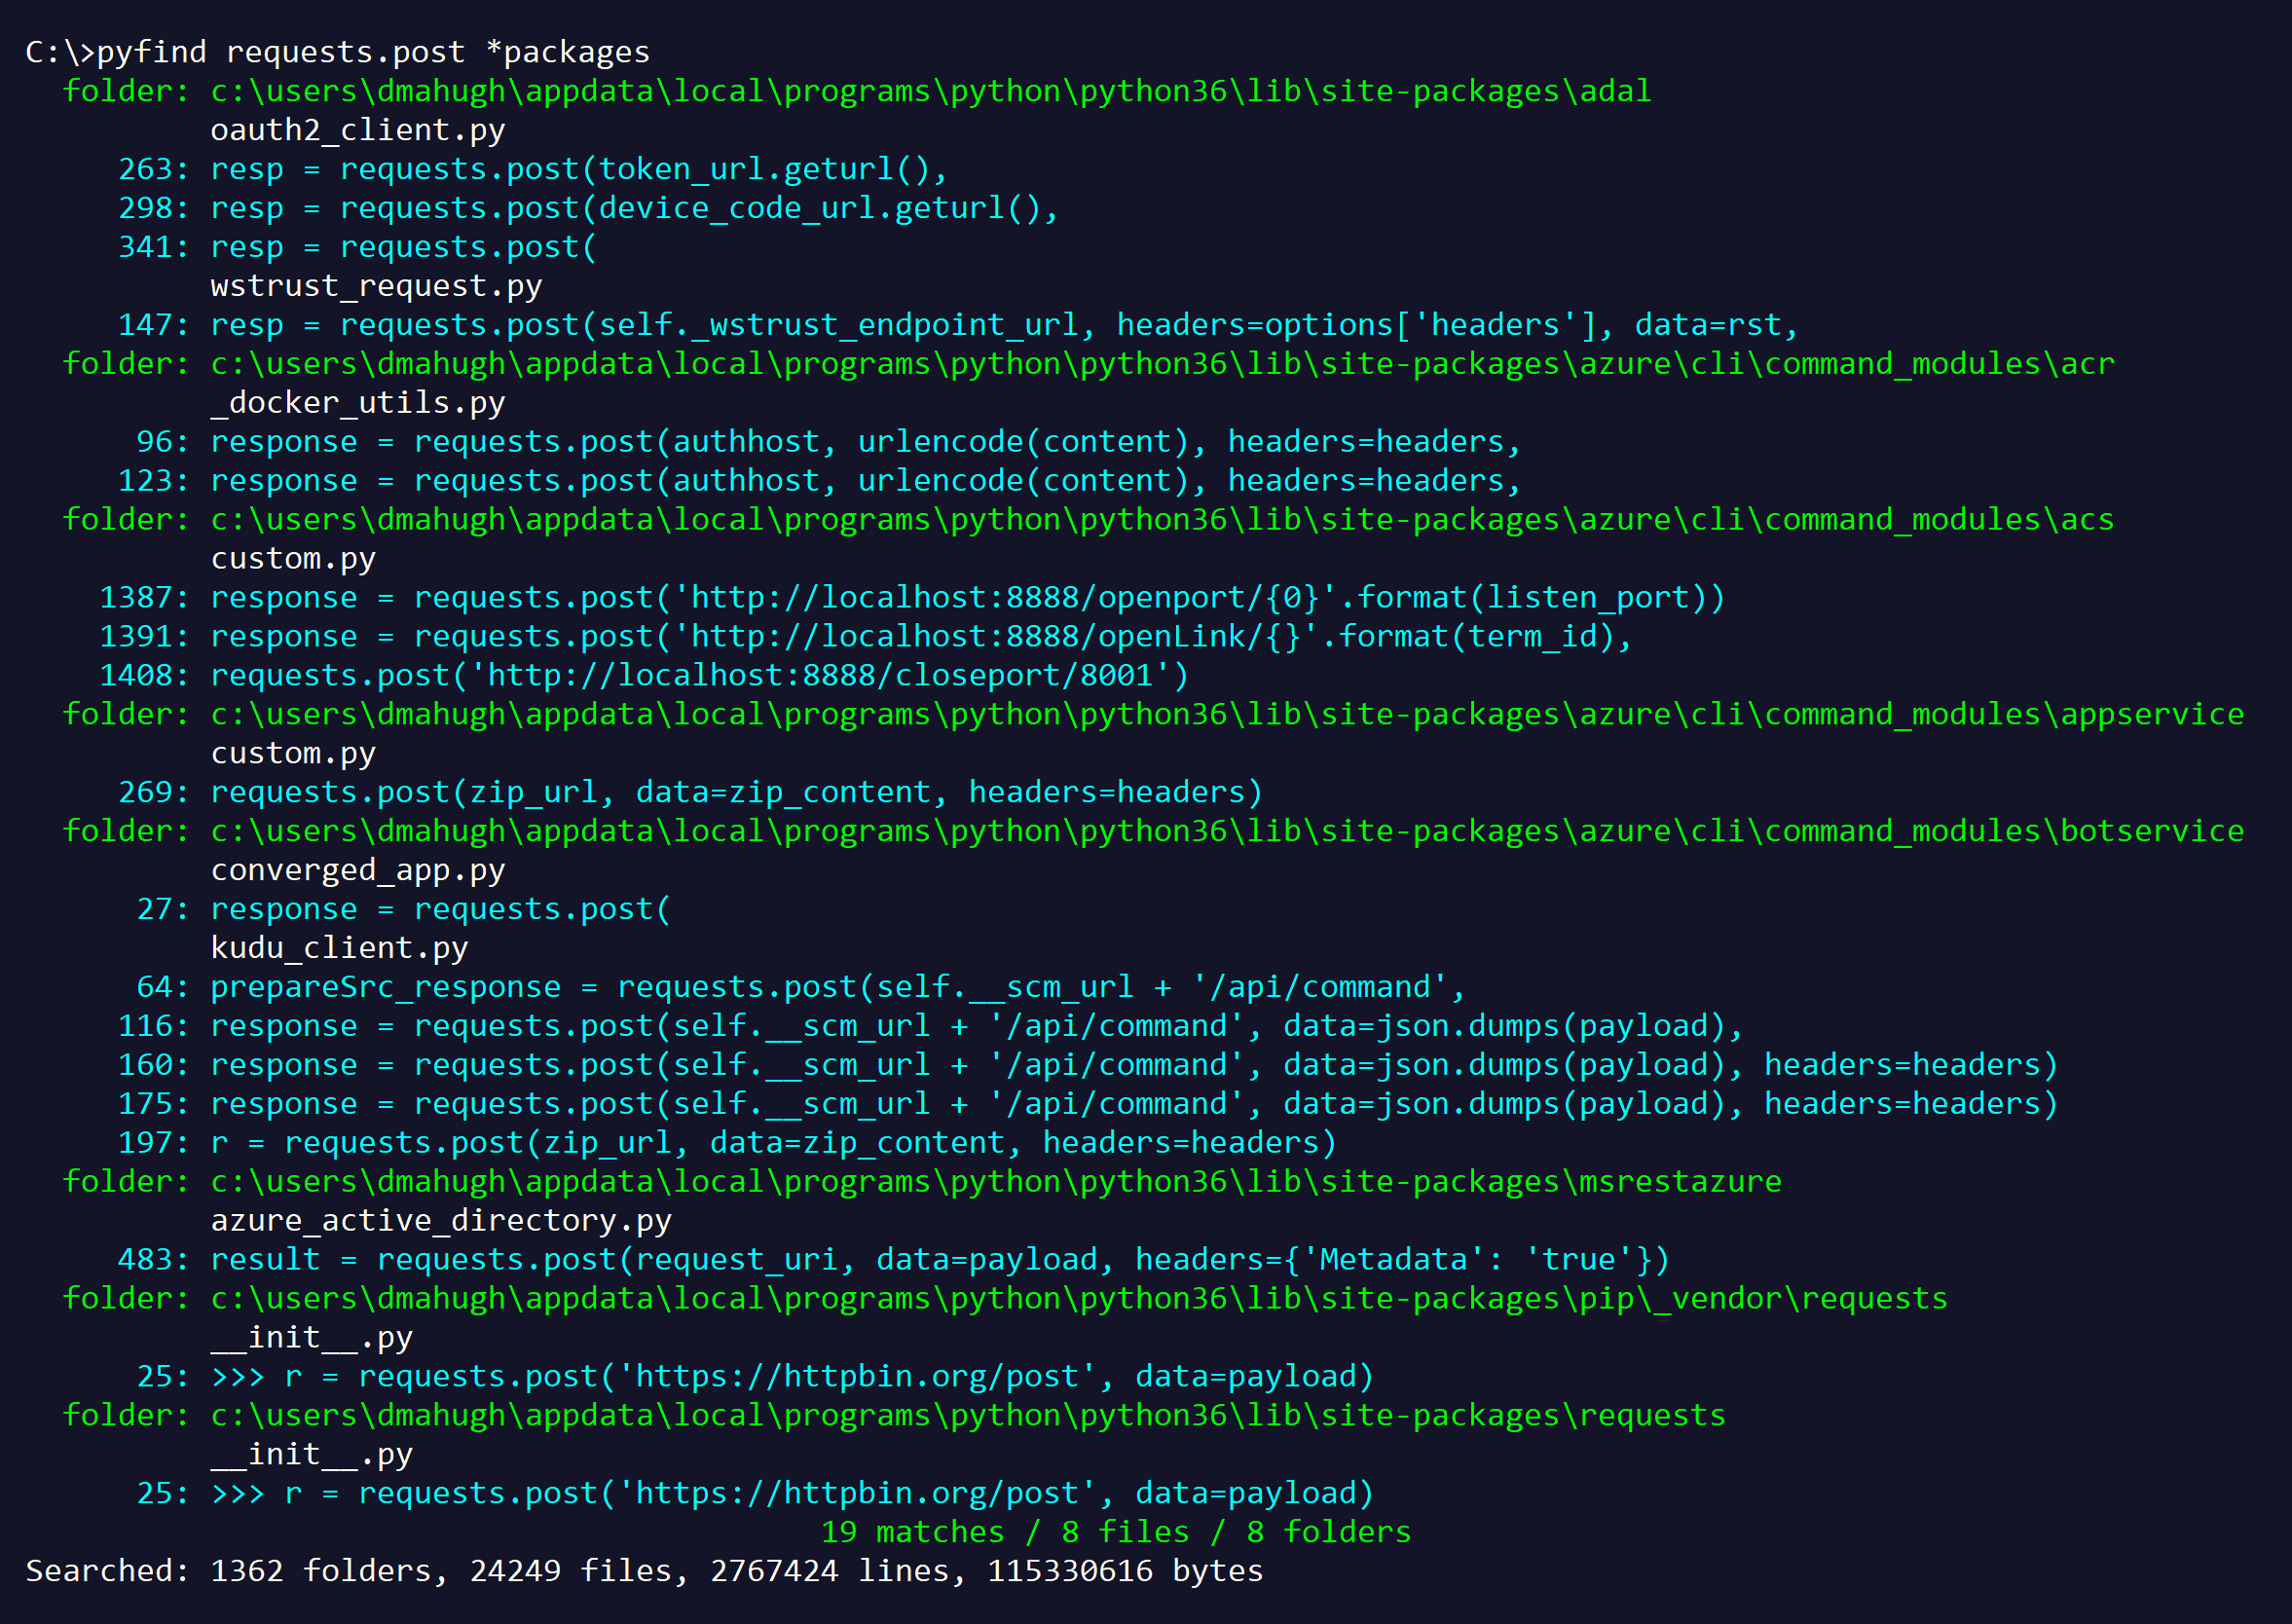The height and width of the screenshot is (1624, 2292).
Task: Click last line 25 httpbin.org/post match
Action: tap(755, 1495)
